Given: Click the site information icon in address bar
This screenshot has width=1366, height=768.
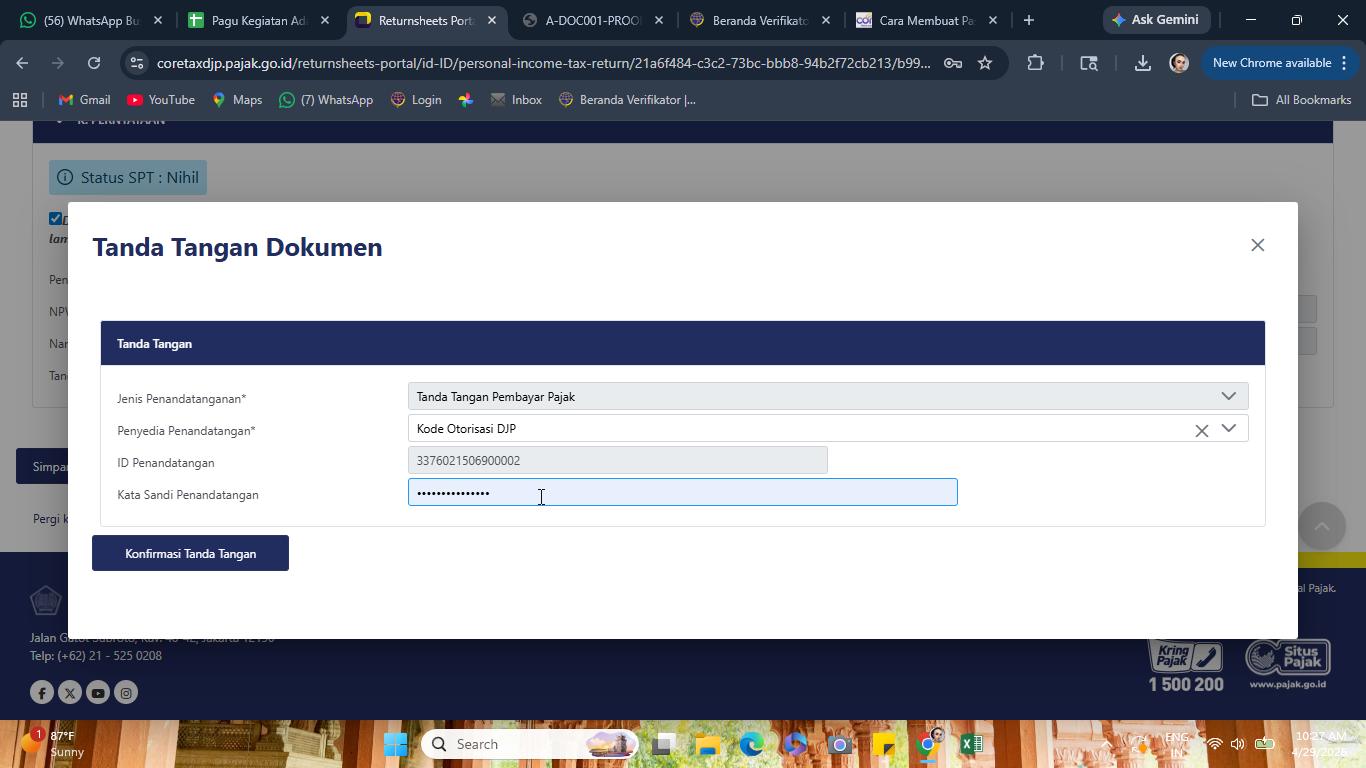Looking at the screenshot, I should click(137, 63).
